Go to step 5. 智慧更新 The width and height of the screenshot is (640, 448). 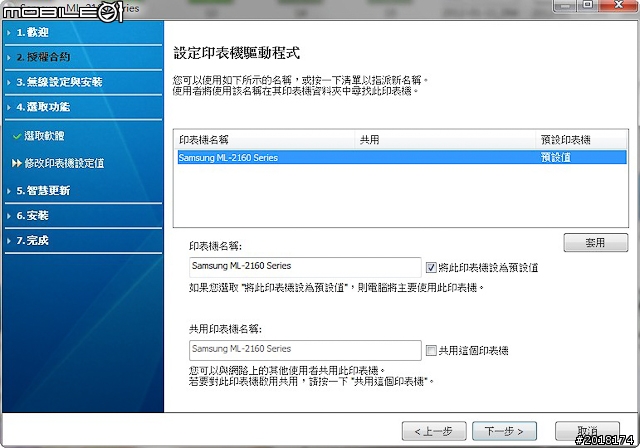(x=43, y=191)
